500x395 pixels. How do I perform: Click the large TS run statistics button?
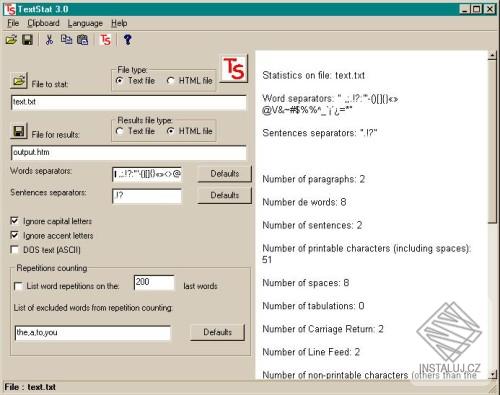(234, 69)
